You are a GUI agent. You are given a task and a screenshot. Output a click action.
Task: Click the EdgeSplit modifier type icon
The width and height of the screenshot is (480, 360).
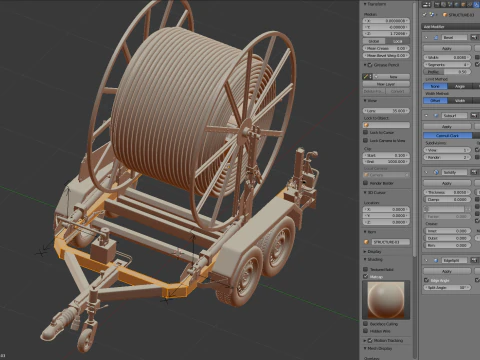click(436, 260)
